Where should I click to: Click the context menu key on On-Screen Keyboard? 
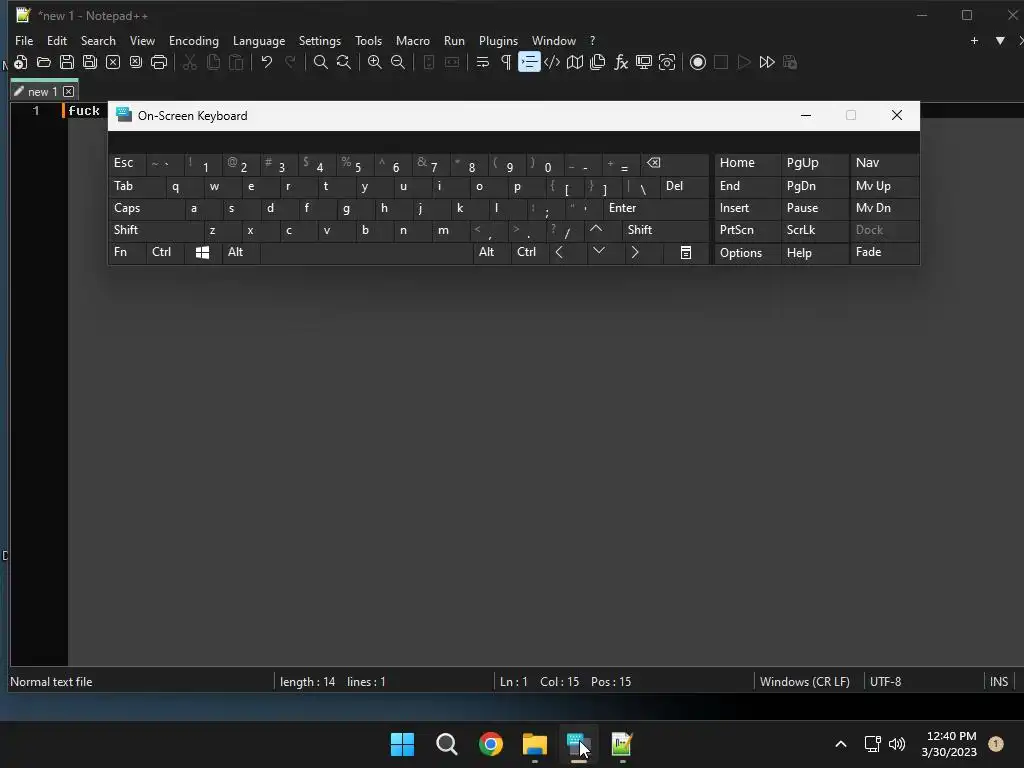(x=686, y=252)
